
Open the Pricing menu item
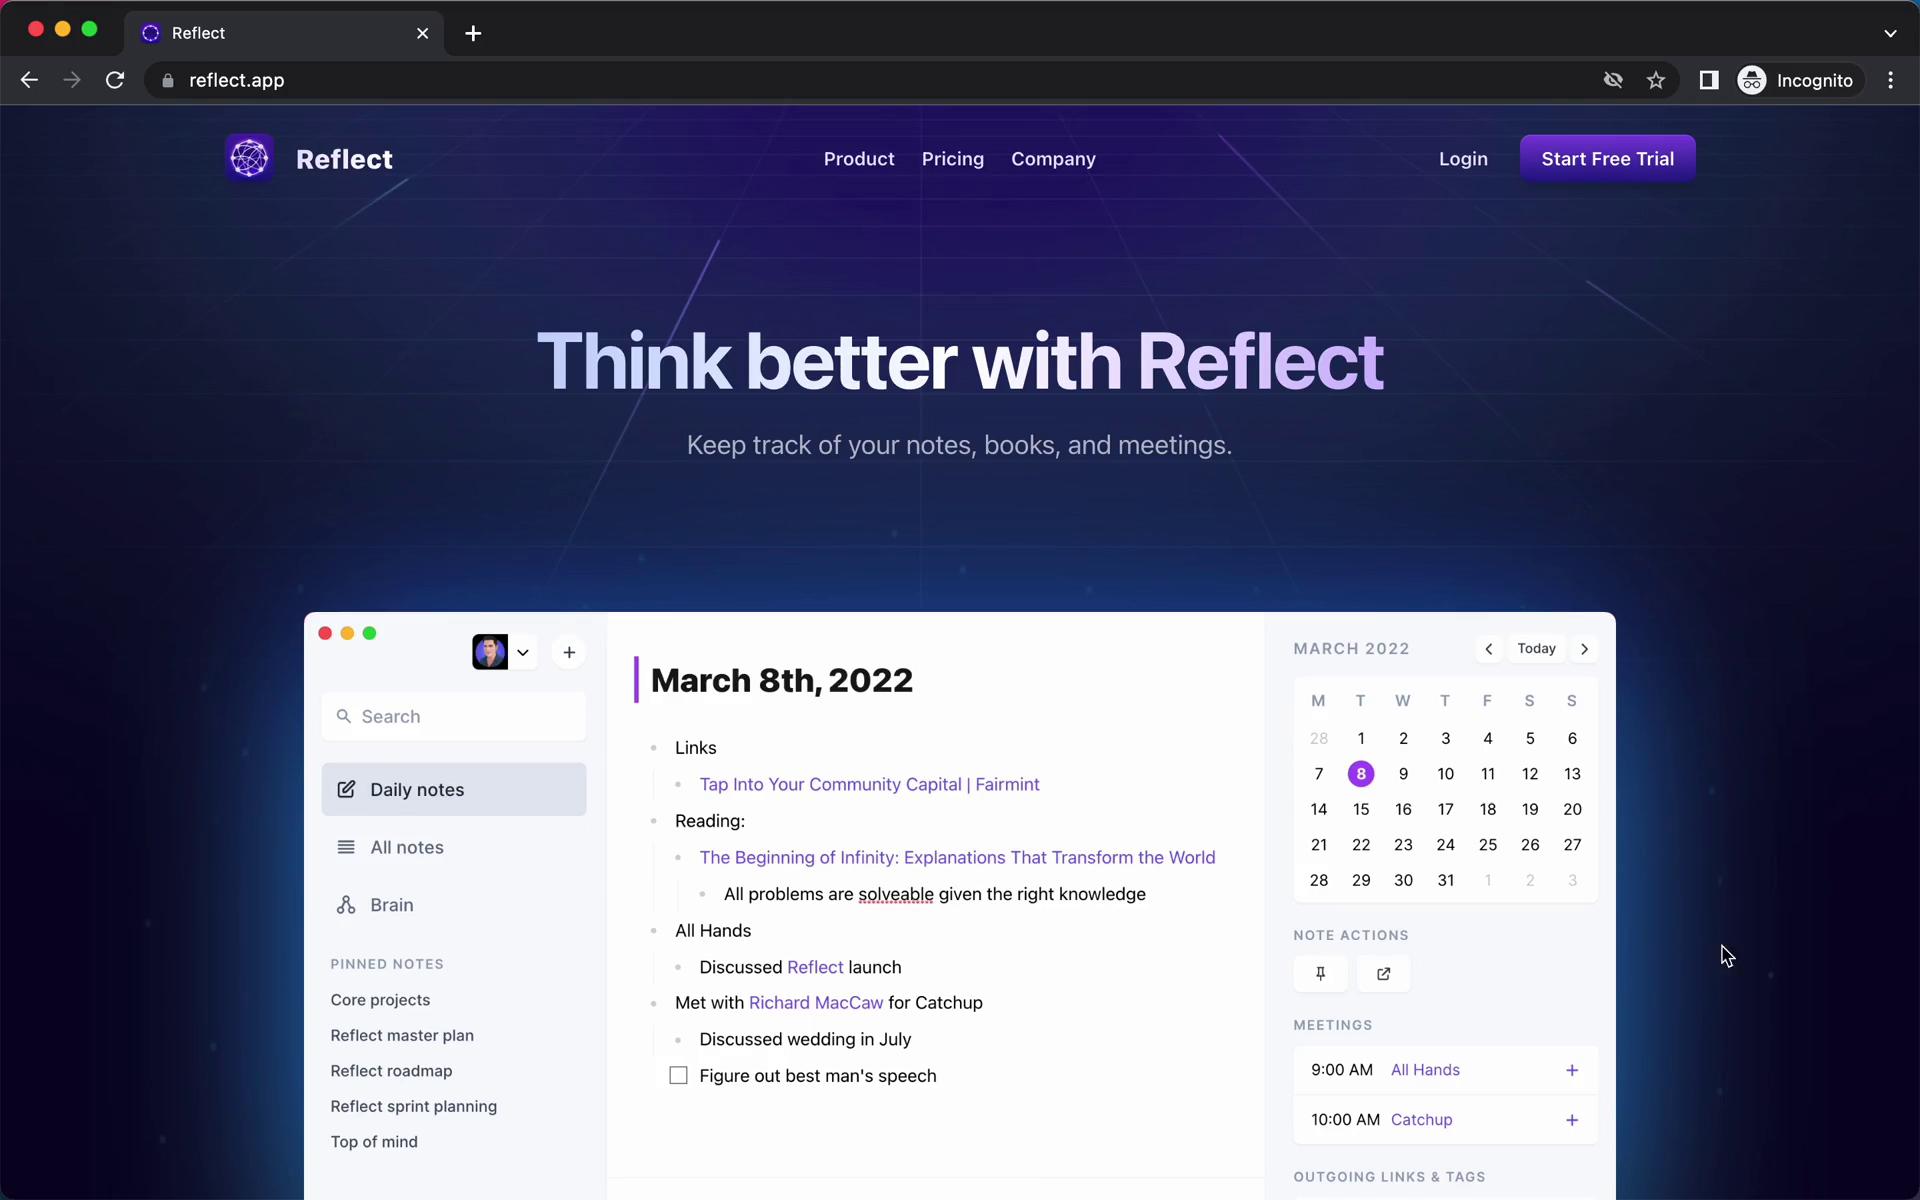[x=952, y=159]
